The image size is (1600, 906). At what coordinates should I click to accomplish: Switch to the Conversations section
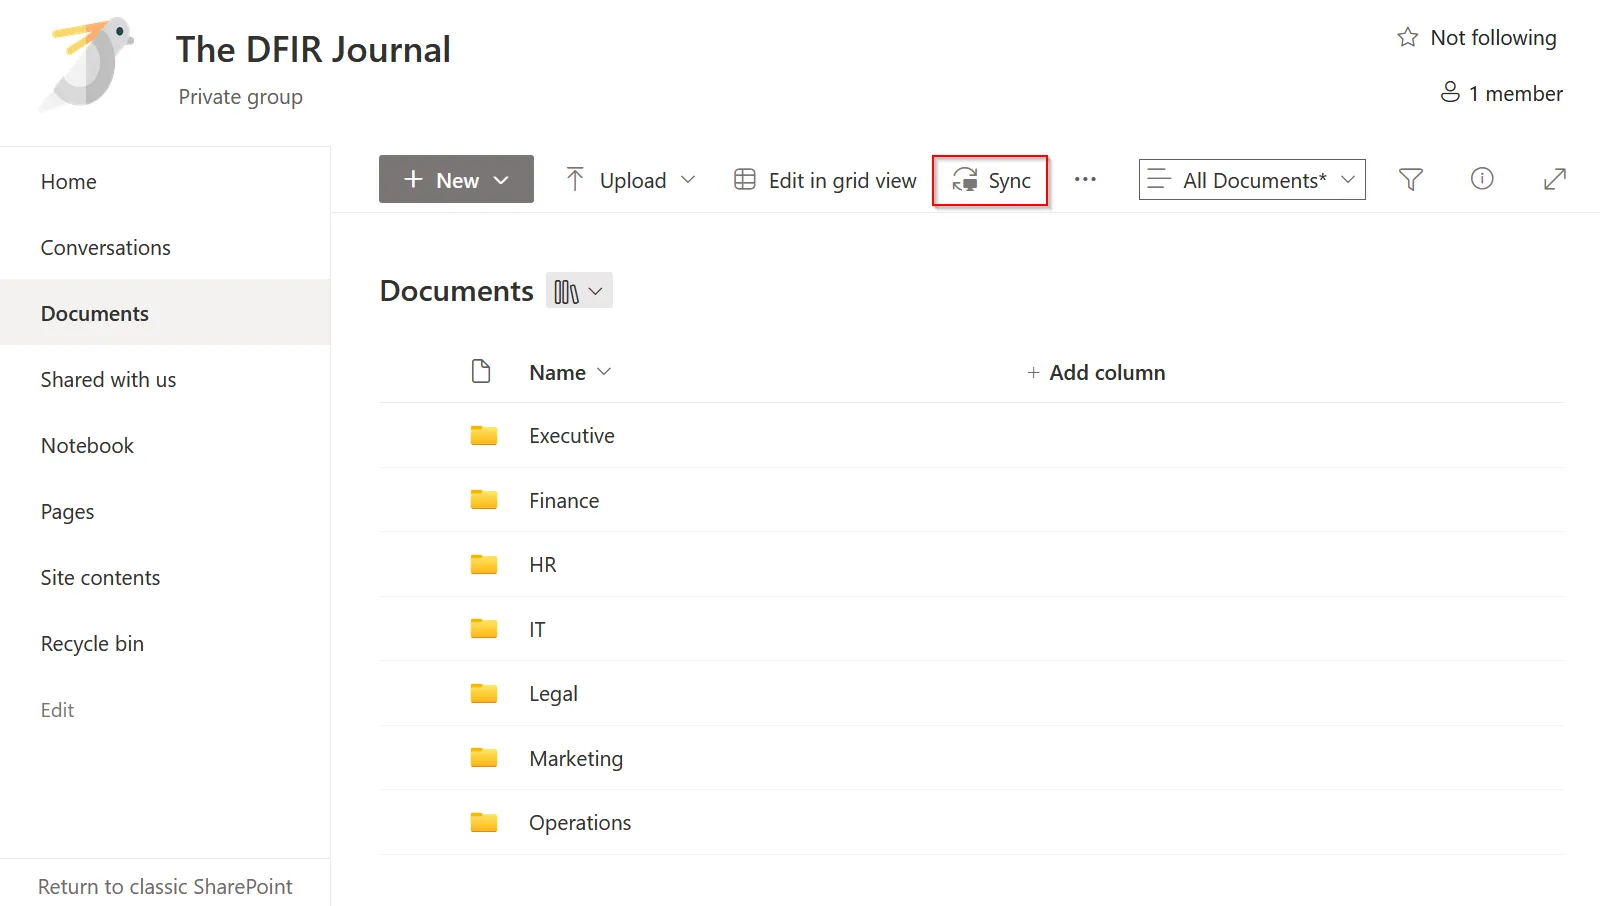coord(105,247)
